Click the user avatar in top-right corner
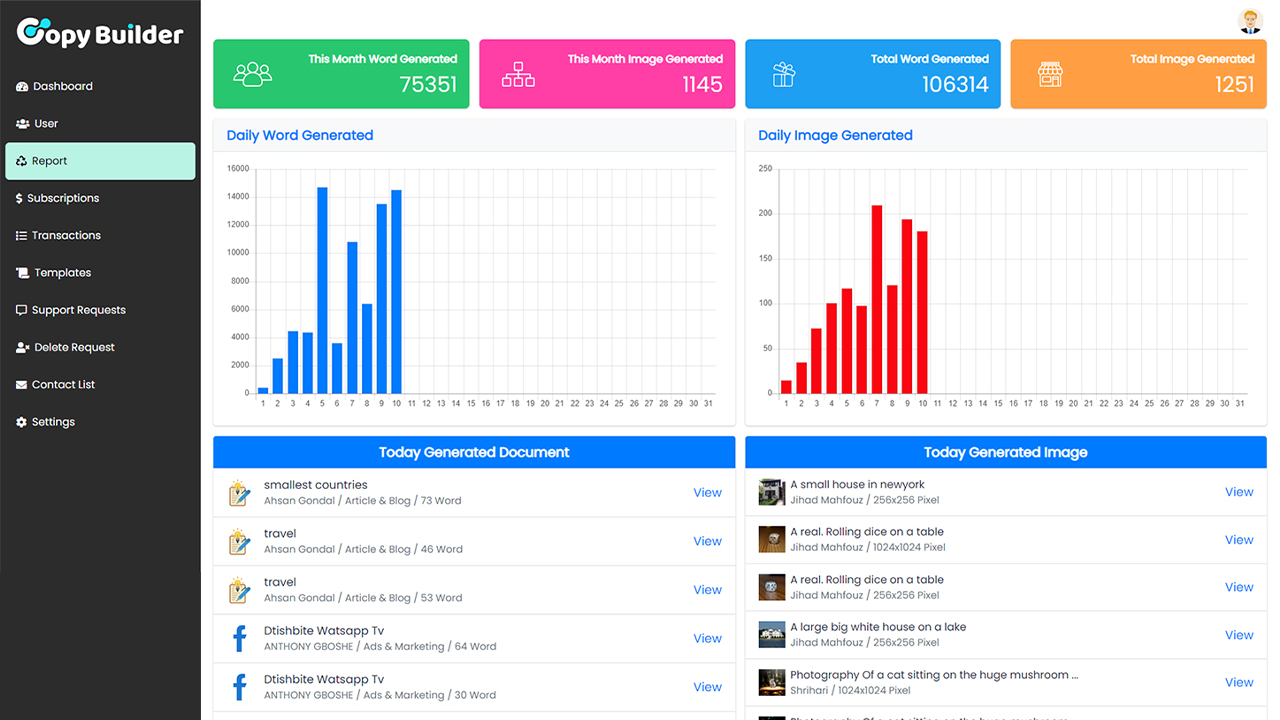1280x720 pixels. (x=1250, y=21)
